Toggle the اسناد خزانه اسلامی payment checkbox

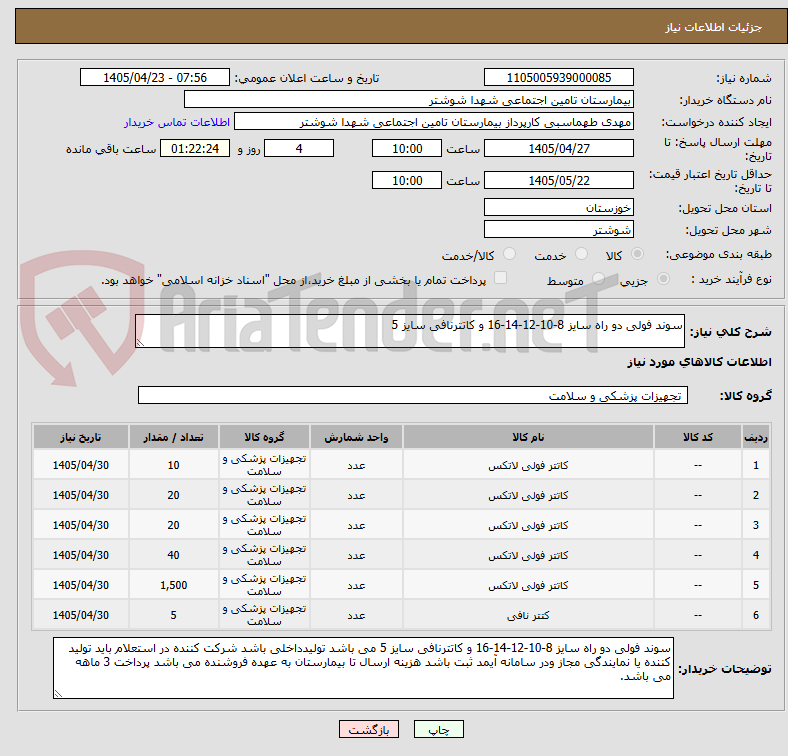(501, 278)
